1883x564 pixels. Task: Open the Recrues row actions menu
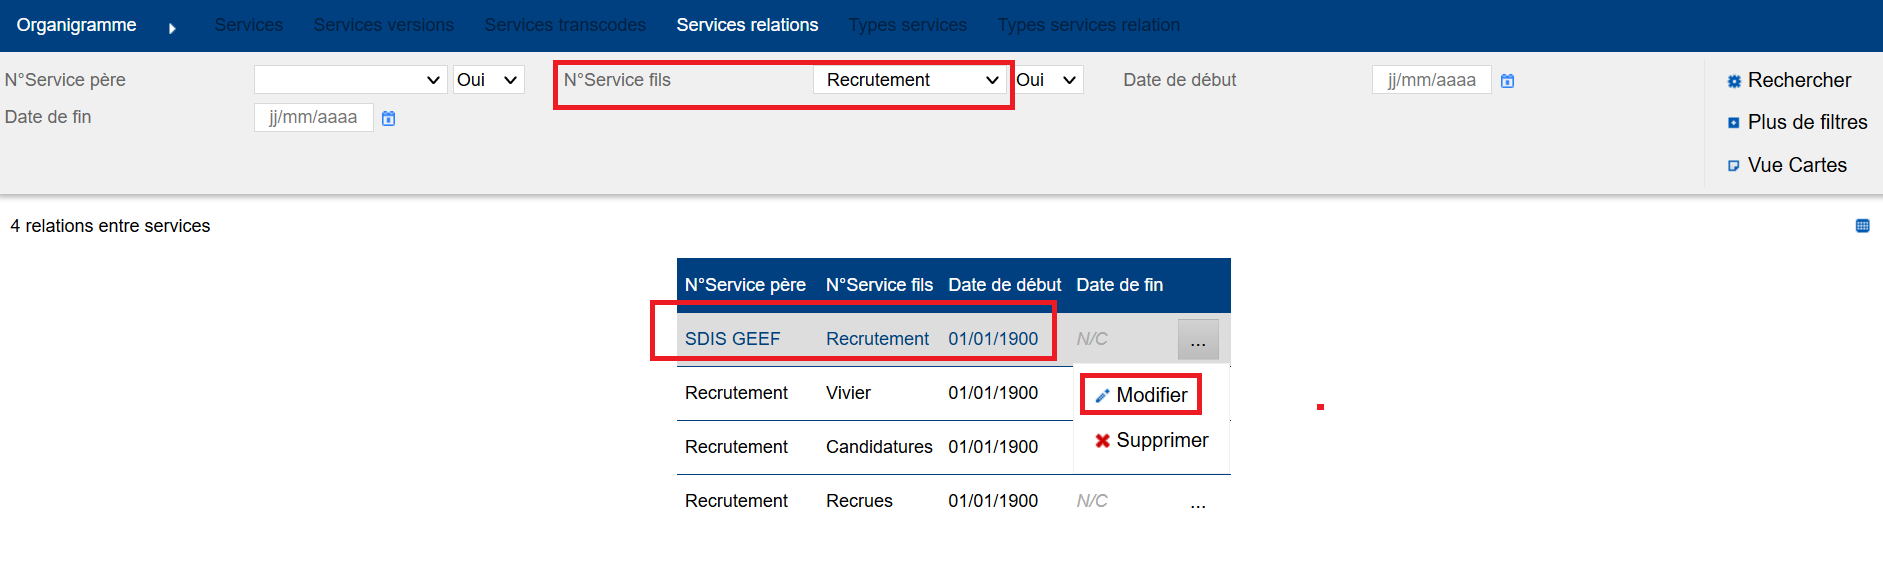1198,502
